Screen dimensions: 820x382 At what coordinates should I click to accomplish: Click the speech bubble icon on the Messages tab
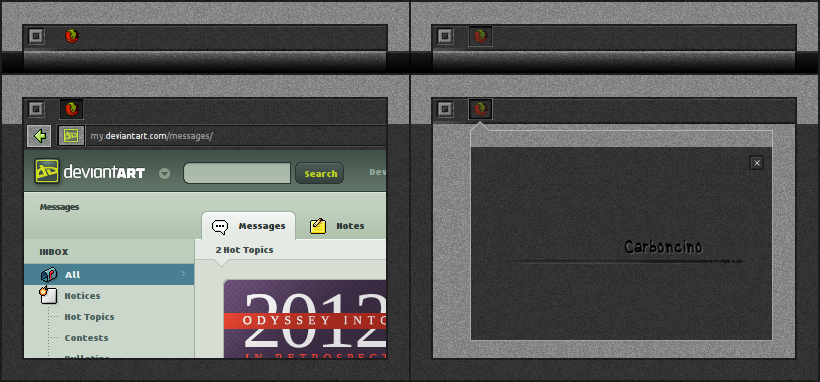[220, 227]
